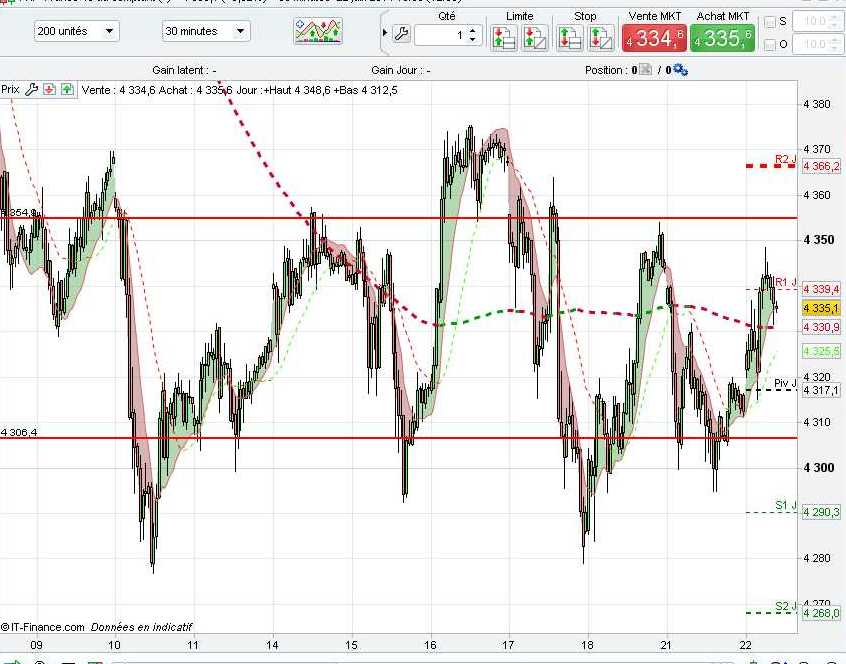
Task: Click the 4 330,9 price label
Action: [821, 327]
